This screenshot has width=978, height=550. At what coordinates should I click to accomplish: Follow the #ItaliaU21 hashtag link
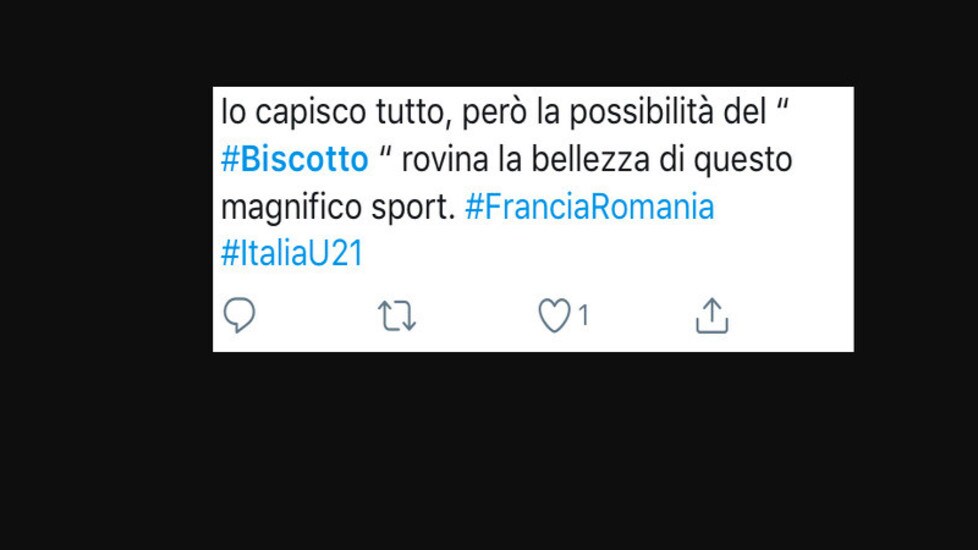click(x=292, y=254)
